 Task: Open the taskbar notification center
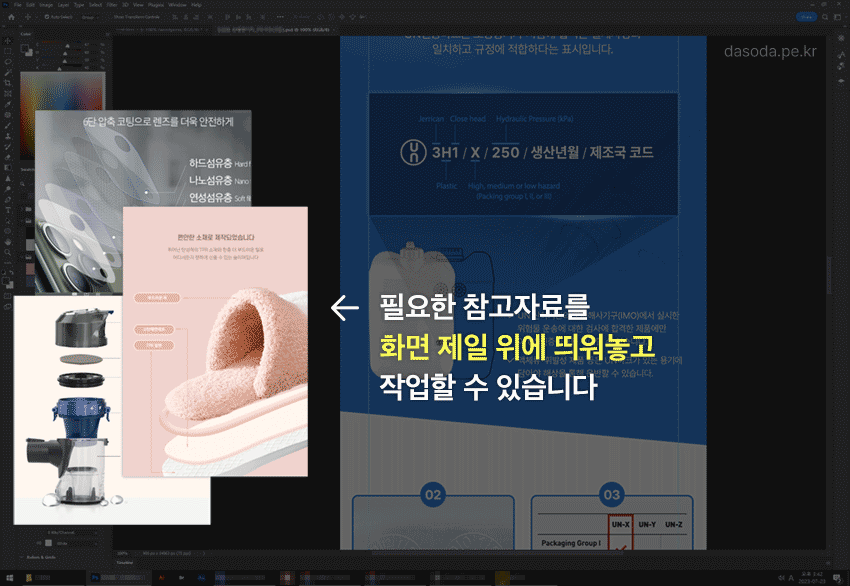point(837,578)
